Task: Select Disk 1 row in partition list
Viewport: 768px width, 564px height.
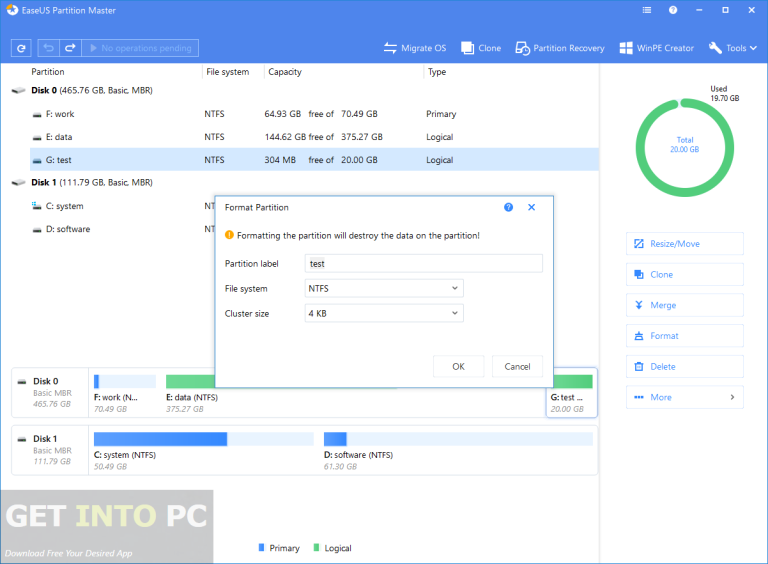Action: click(x=304, y=182)
